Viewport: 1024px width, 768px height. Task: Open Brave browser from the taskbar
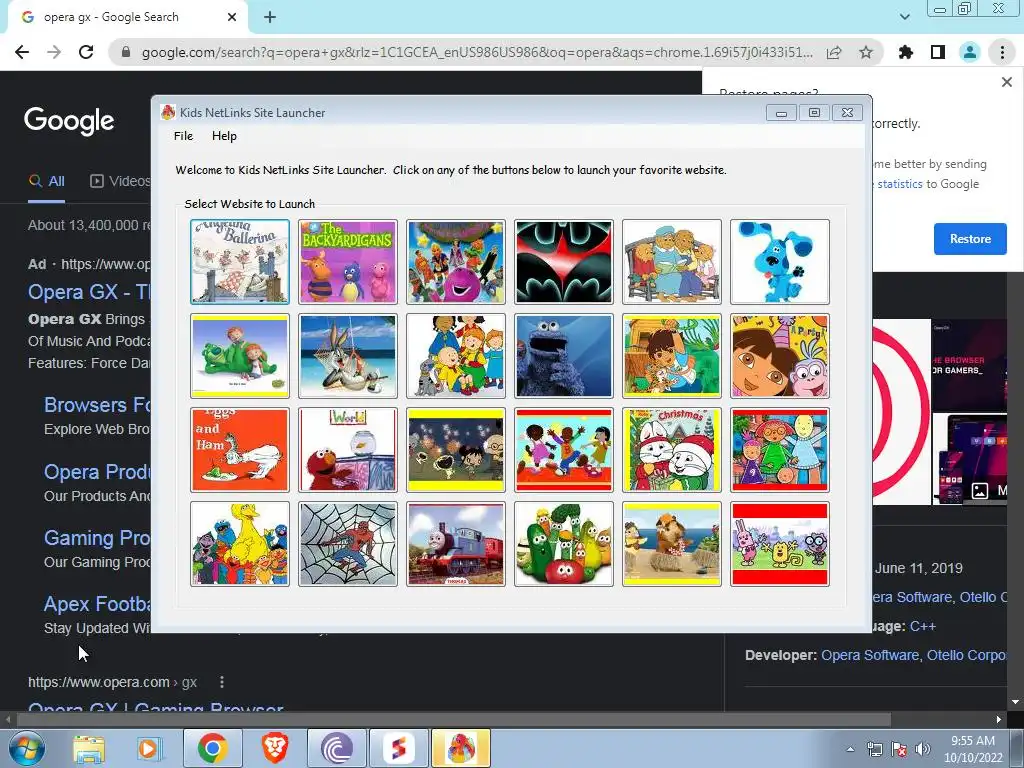point(275,748)
